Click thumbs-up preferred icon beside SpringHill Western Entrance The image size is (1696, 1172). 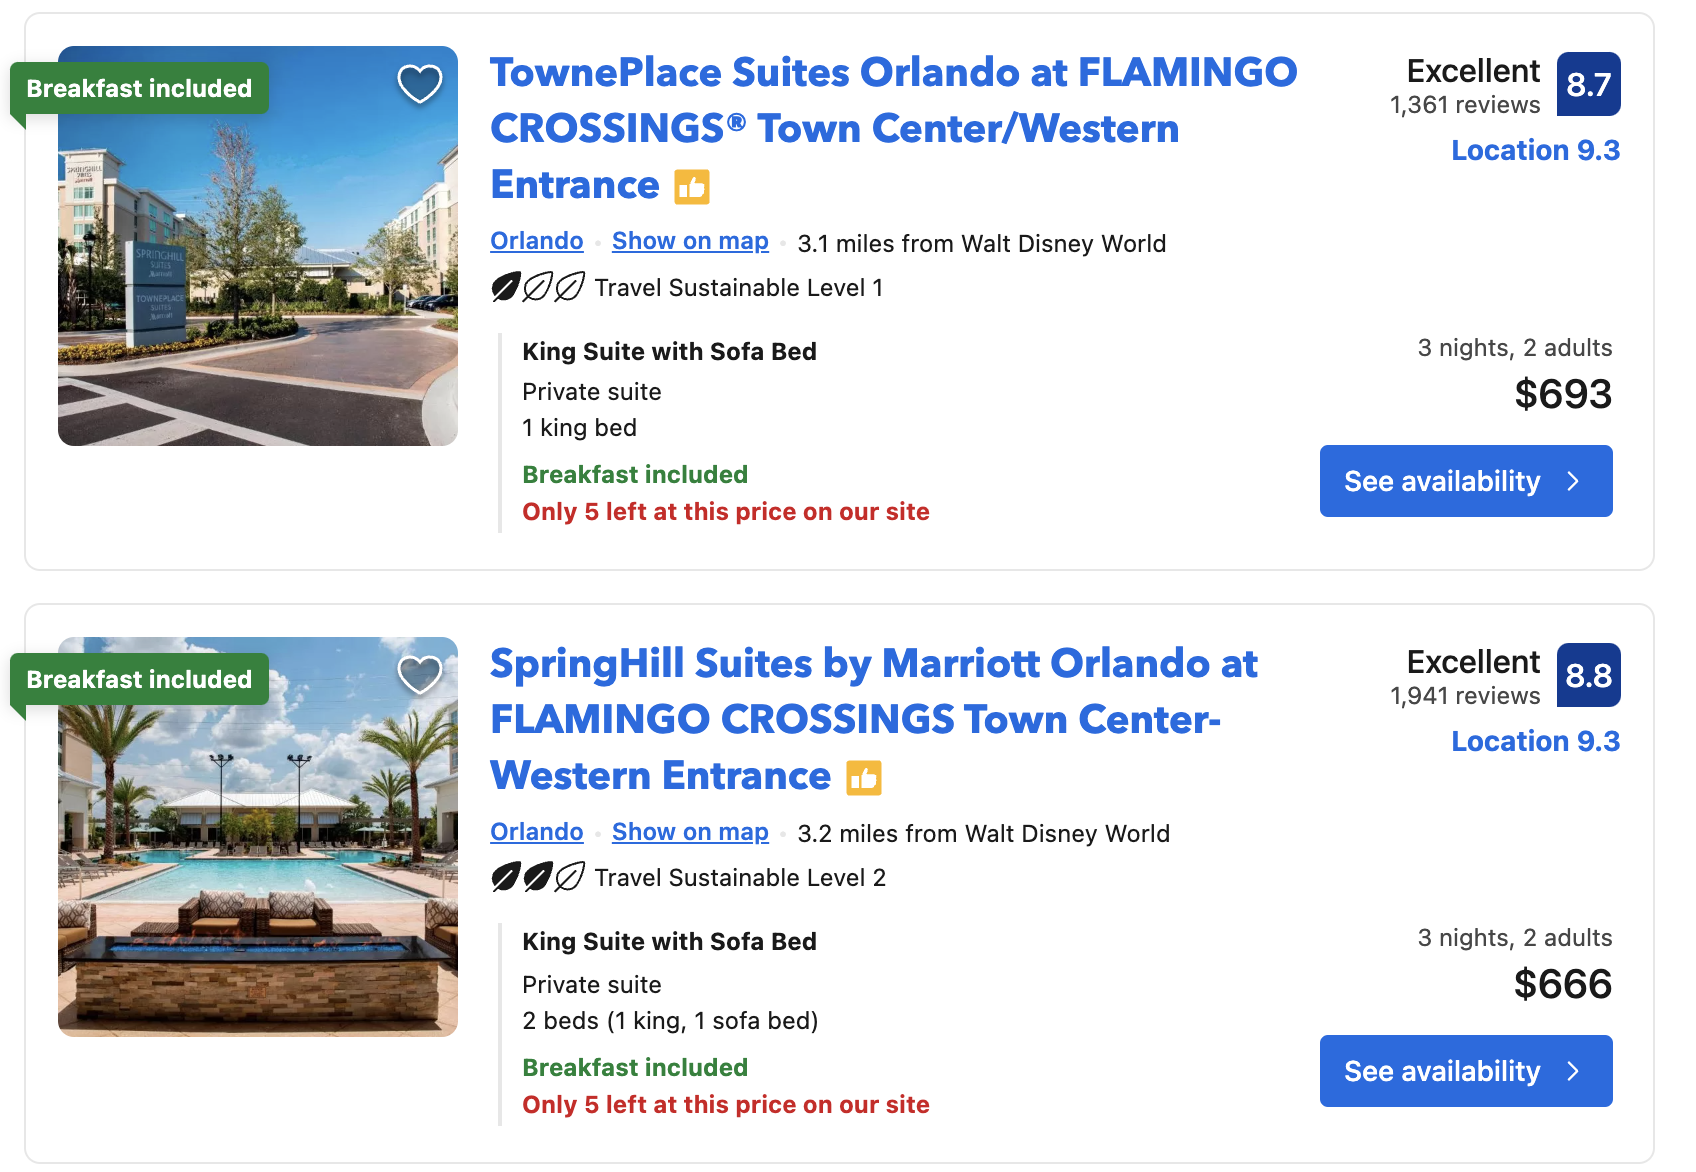864,778
